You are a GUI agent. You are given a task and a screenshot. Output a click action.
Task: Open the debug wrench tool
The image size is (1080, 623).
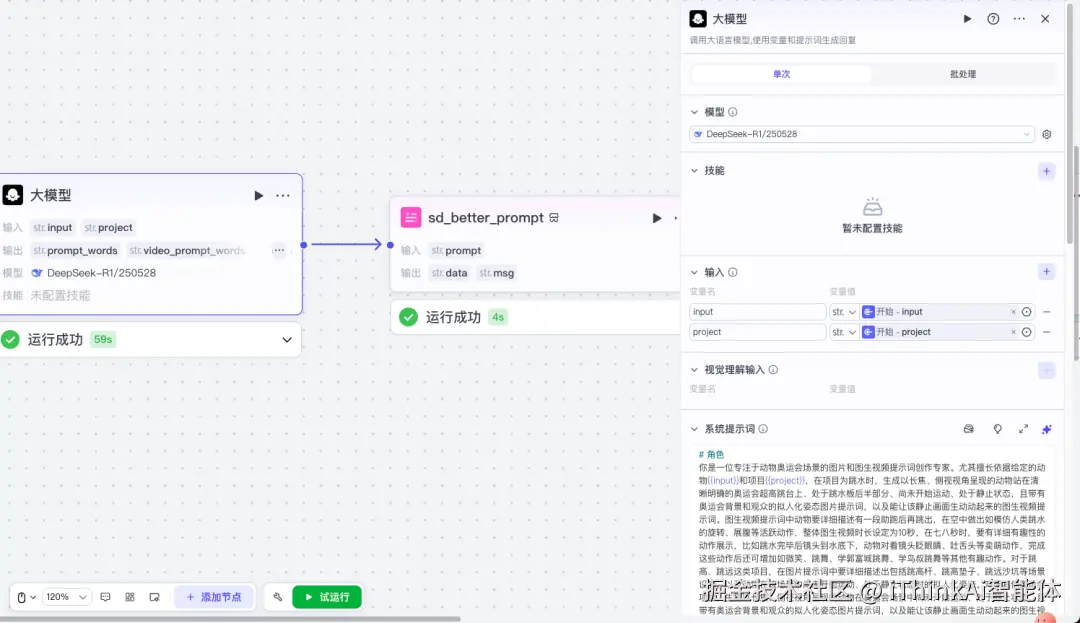click(x=278, y=598)
